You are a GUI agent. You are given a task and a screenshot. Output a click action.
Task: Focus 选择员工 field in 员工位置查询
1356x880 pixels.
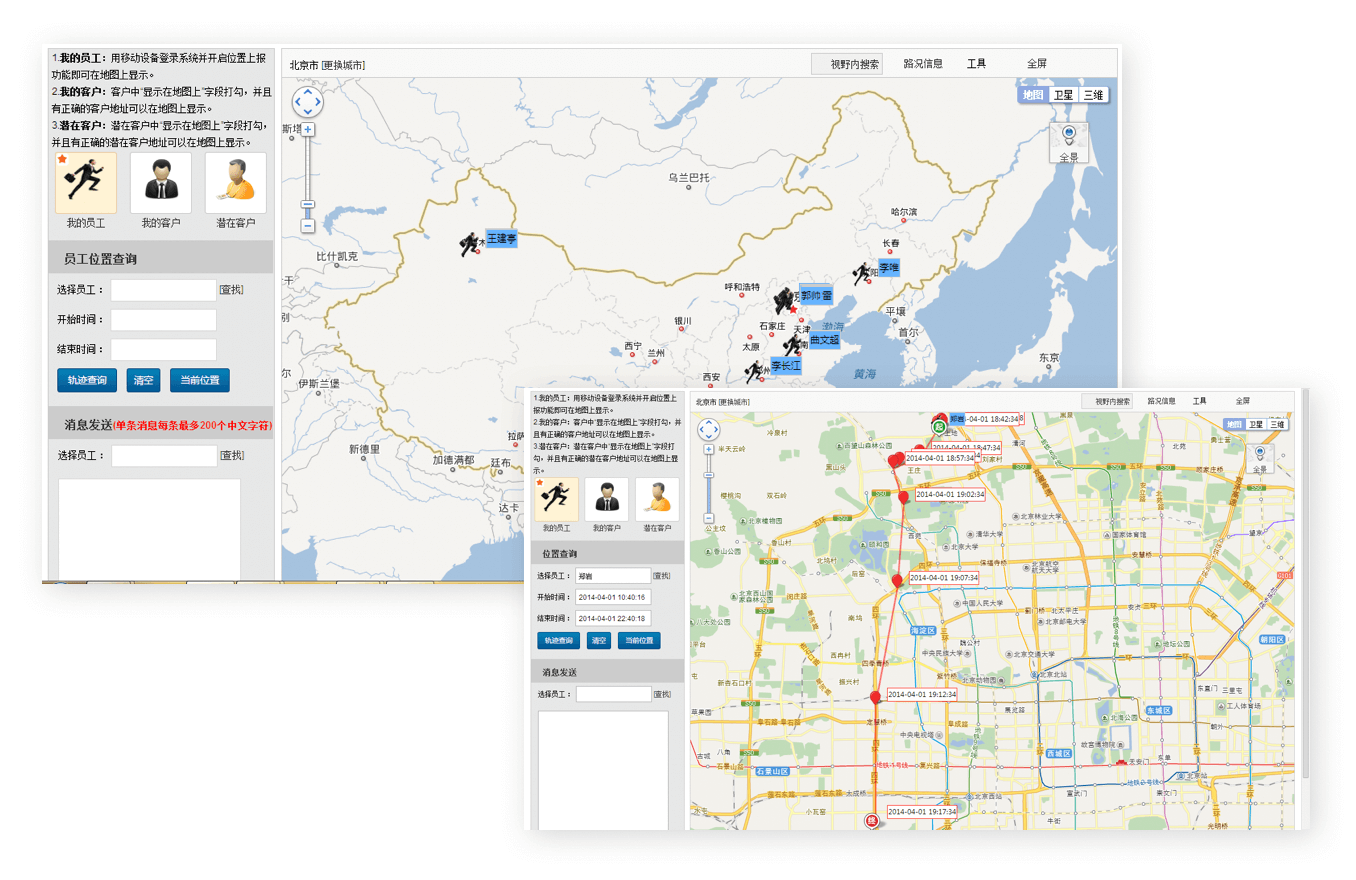point(163,290)
